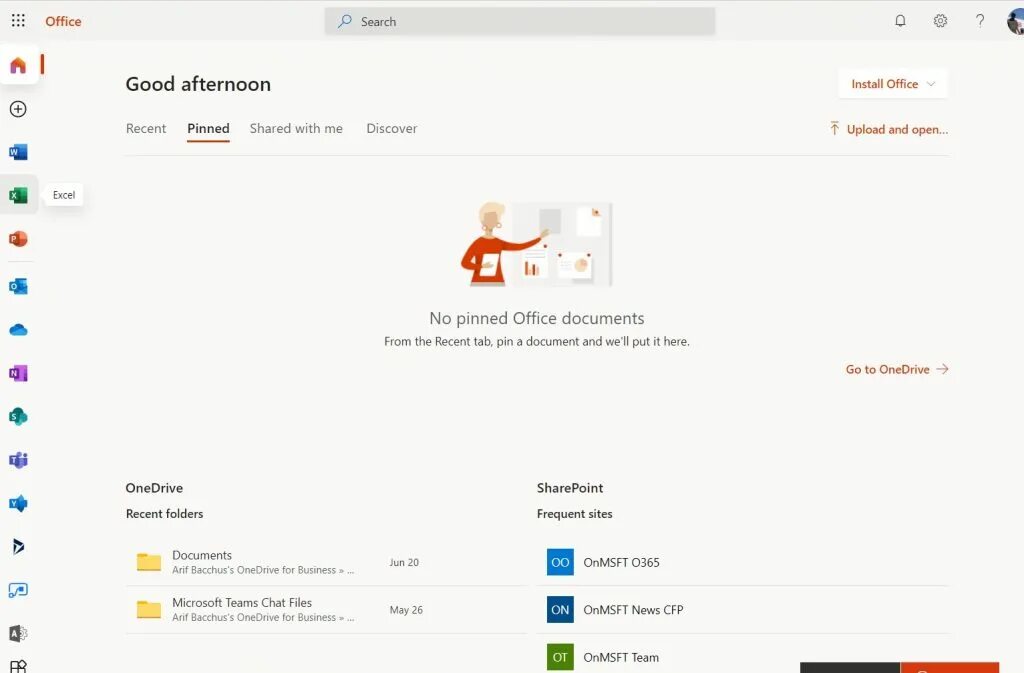Viewport: 1024px width, 673px height.
Task: Open the Office home icon
Action: [x=18, y=64]
